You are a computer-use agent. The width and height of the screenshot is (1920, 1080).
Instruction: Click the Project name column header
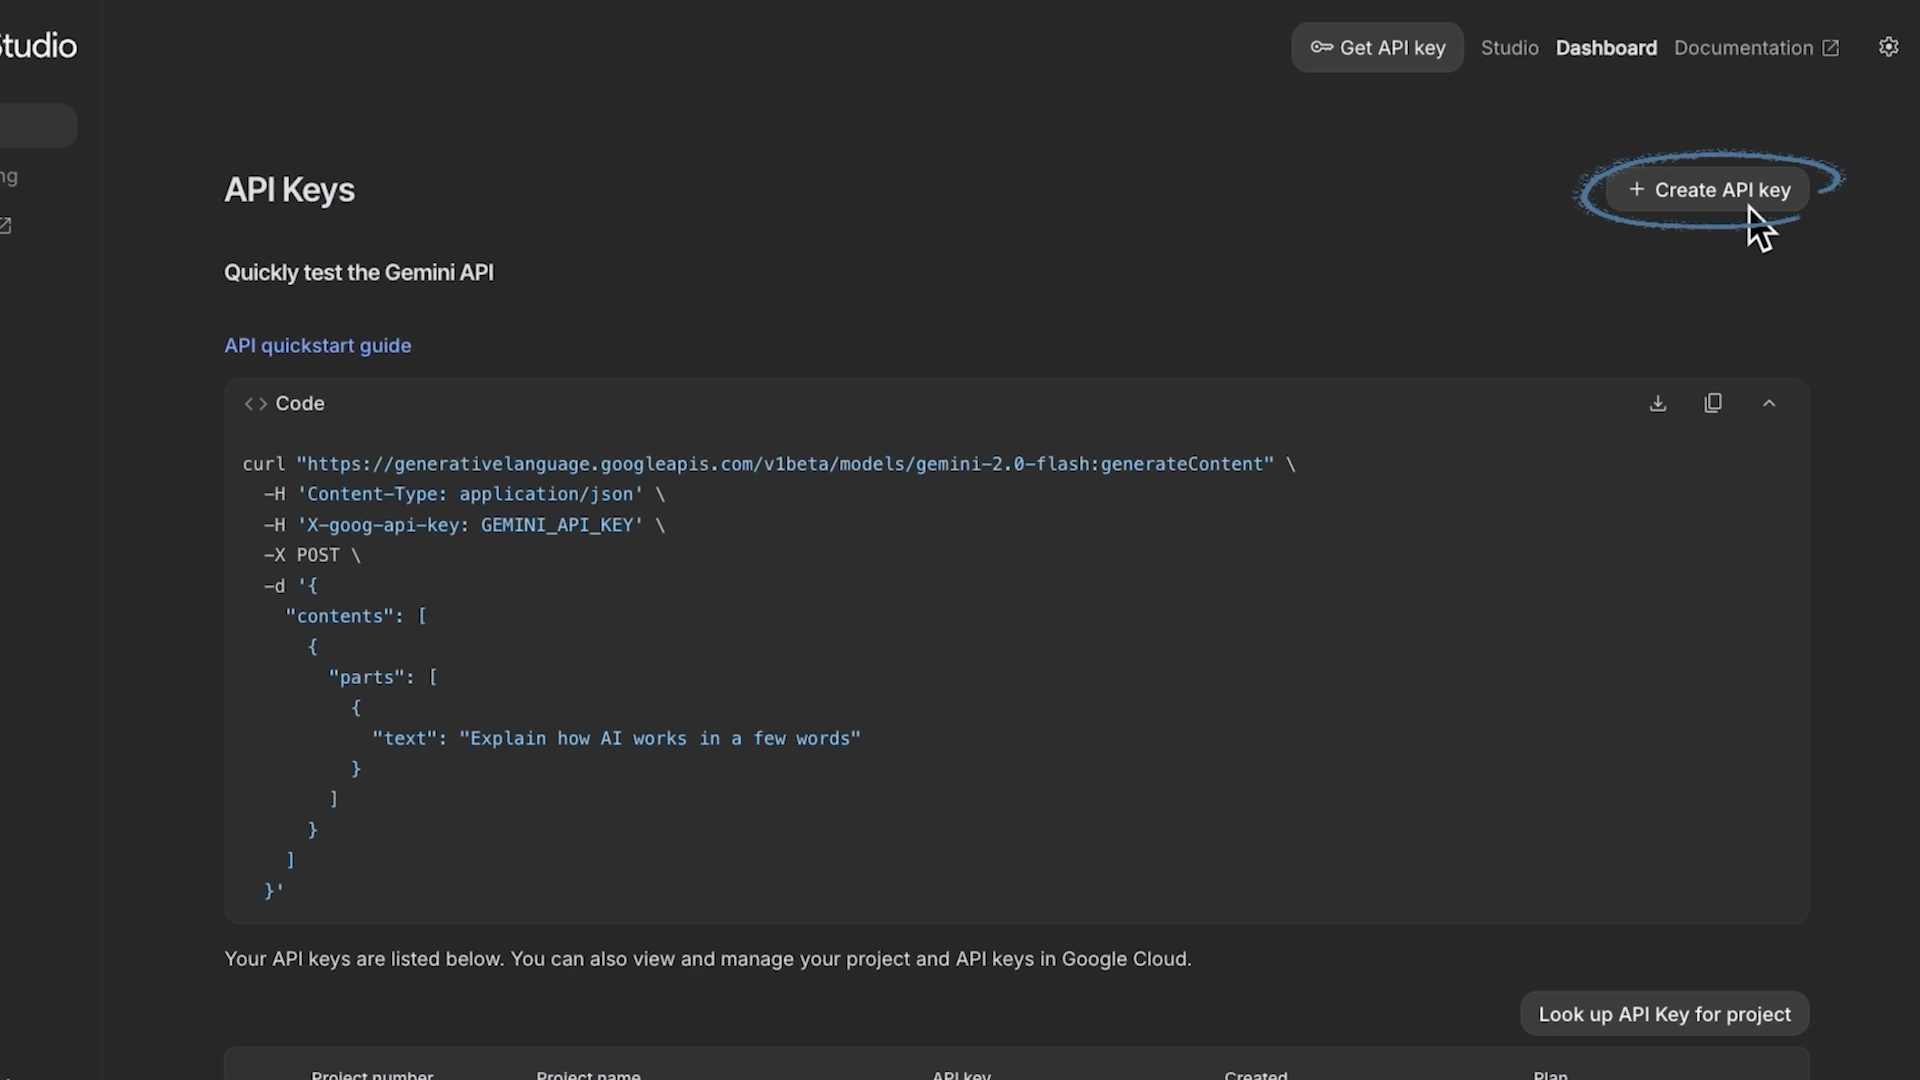click(x=588, y=1073)
